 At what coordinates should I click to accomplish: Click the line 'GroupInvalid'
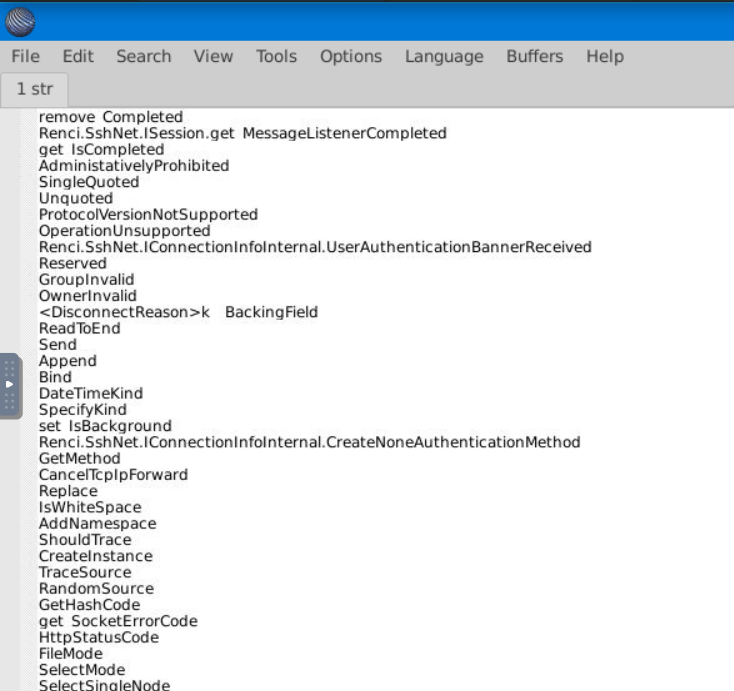87,279
